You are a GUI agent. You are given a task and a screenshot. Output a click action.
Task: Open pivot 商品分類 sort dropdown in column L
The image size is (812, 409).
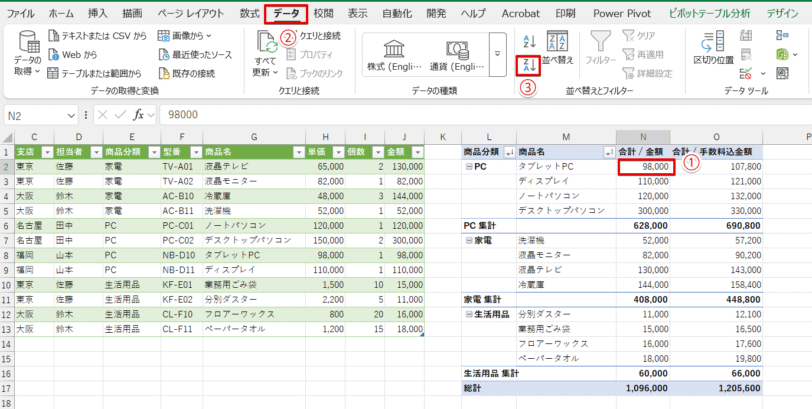(x=509, y=152)
